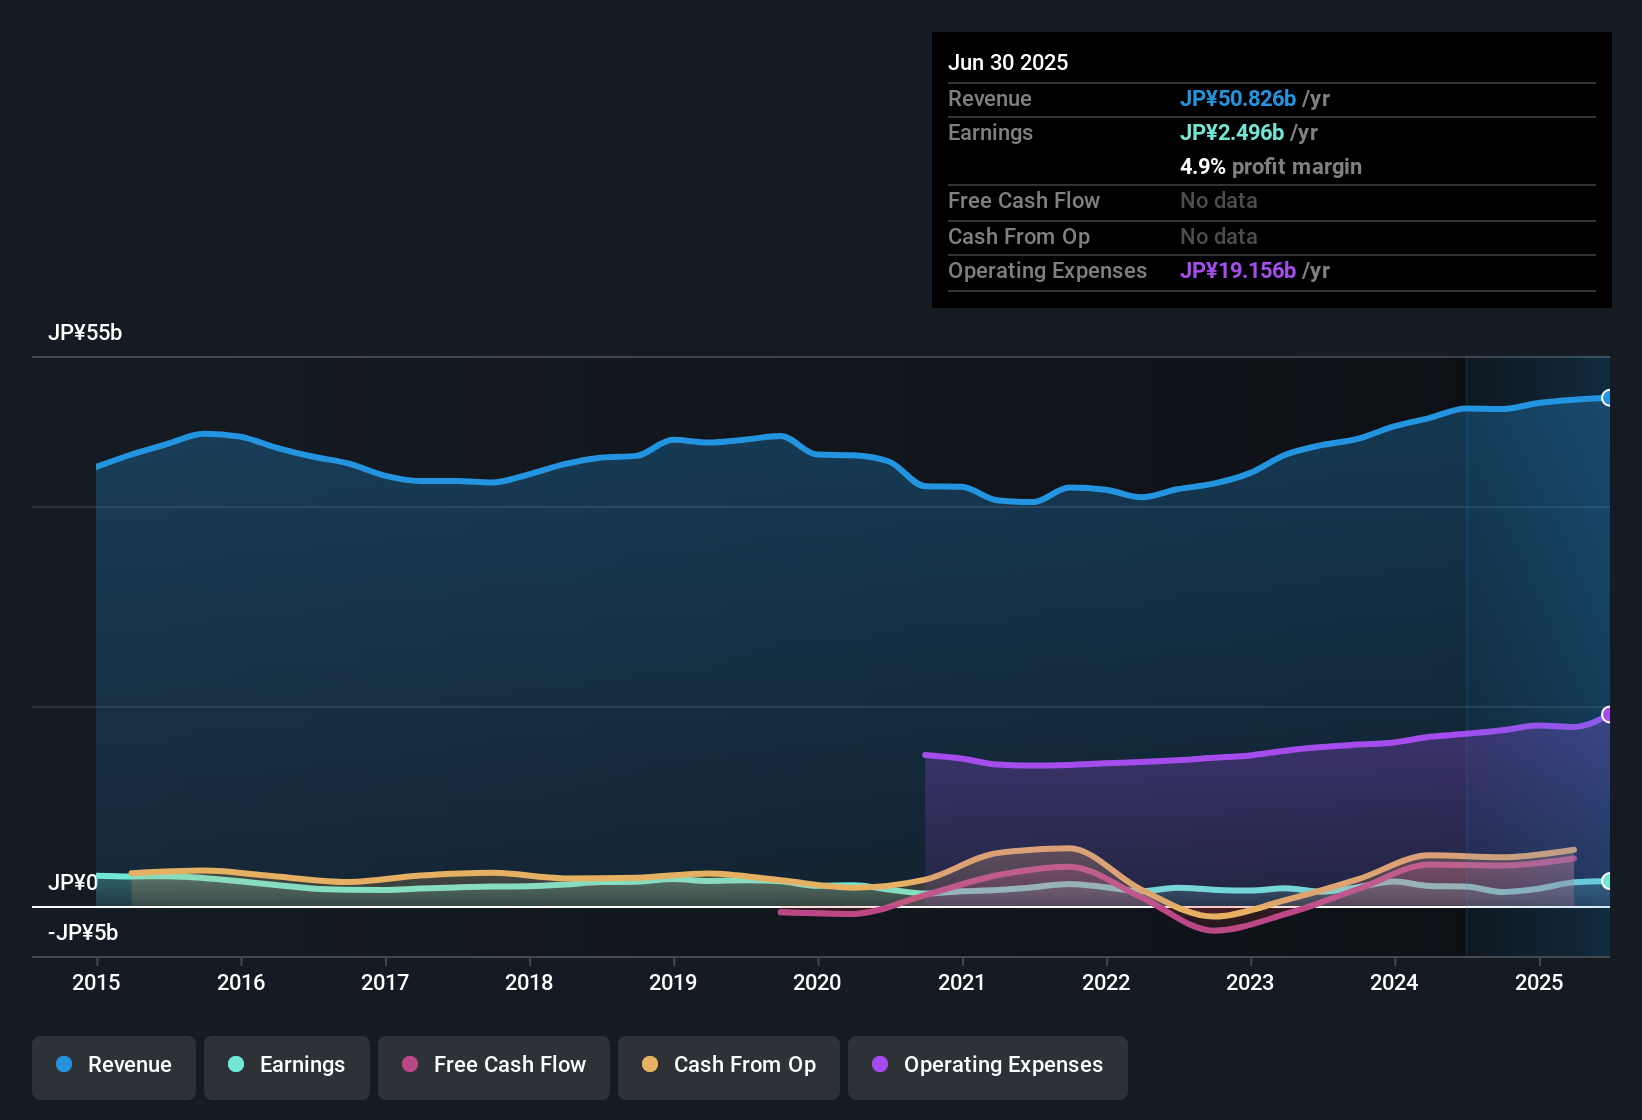Image resolution: width=1642 pixels, height=1120 pixels.
Task: Click the Revenue endpoint marker on chart
Action: click(x=1608, y=398)
